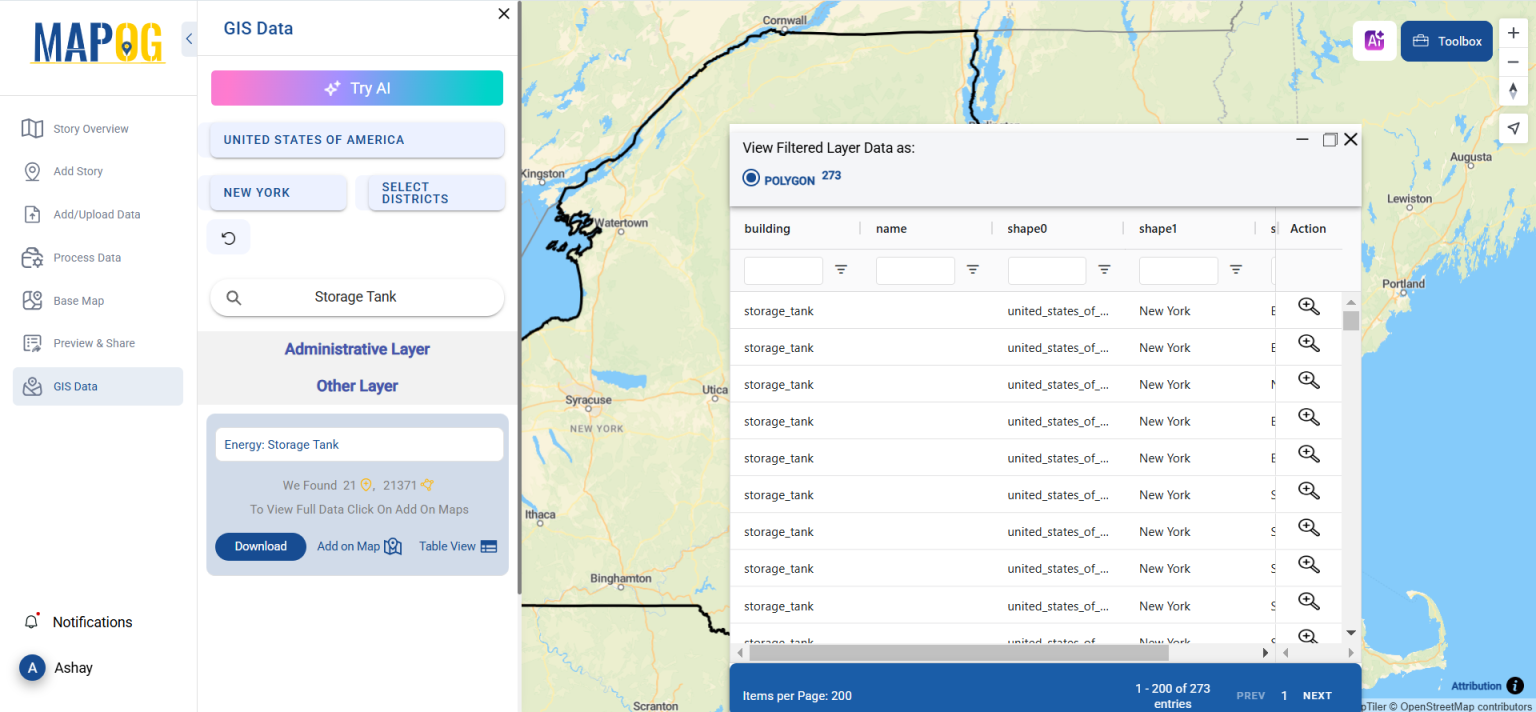Open the Toolbox

pyautogui.click(x=1446, y=41)
